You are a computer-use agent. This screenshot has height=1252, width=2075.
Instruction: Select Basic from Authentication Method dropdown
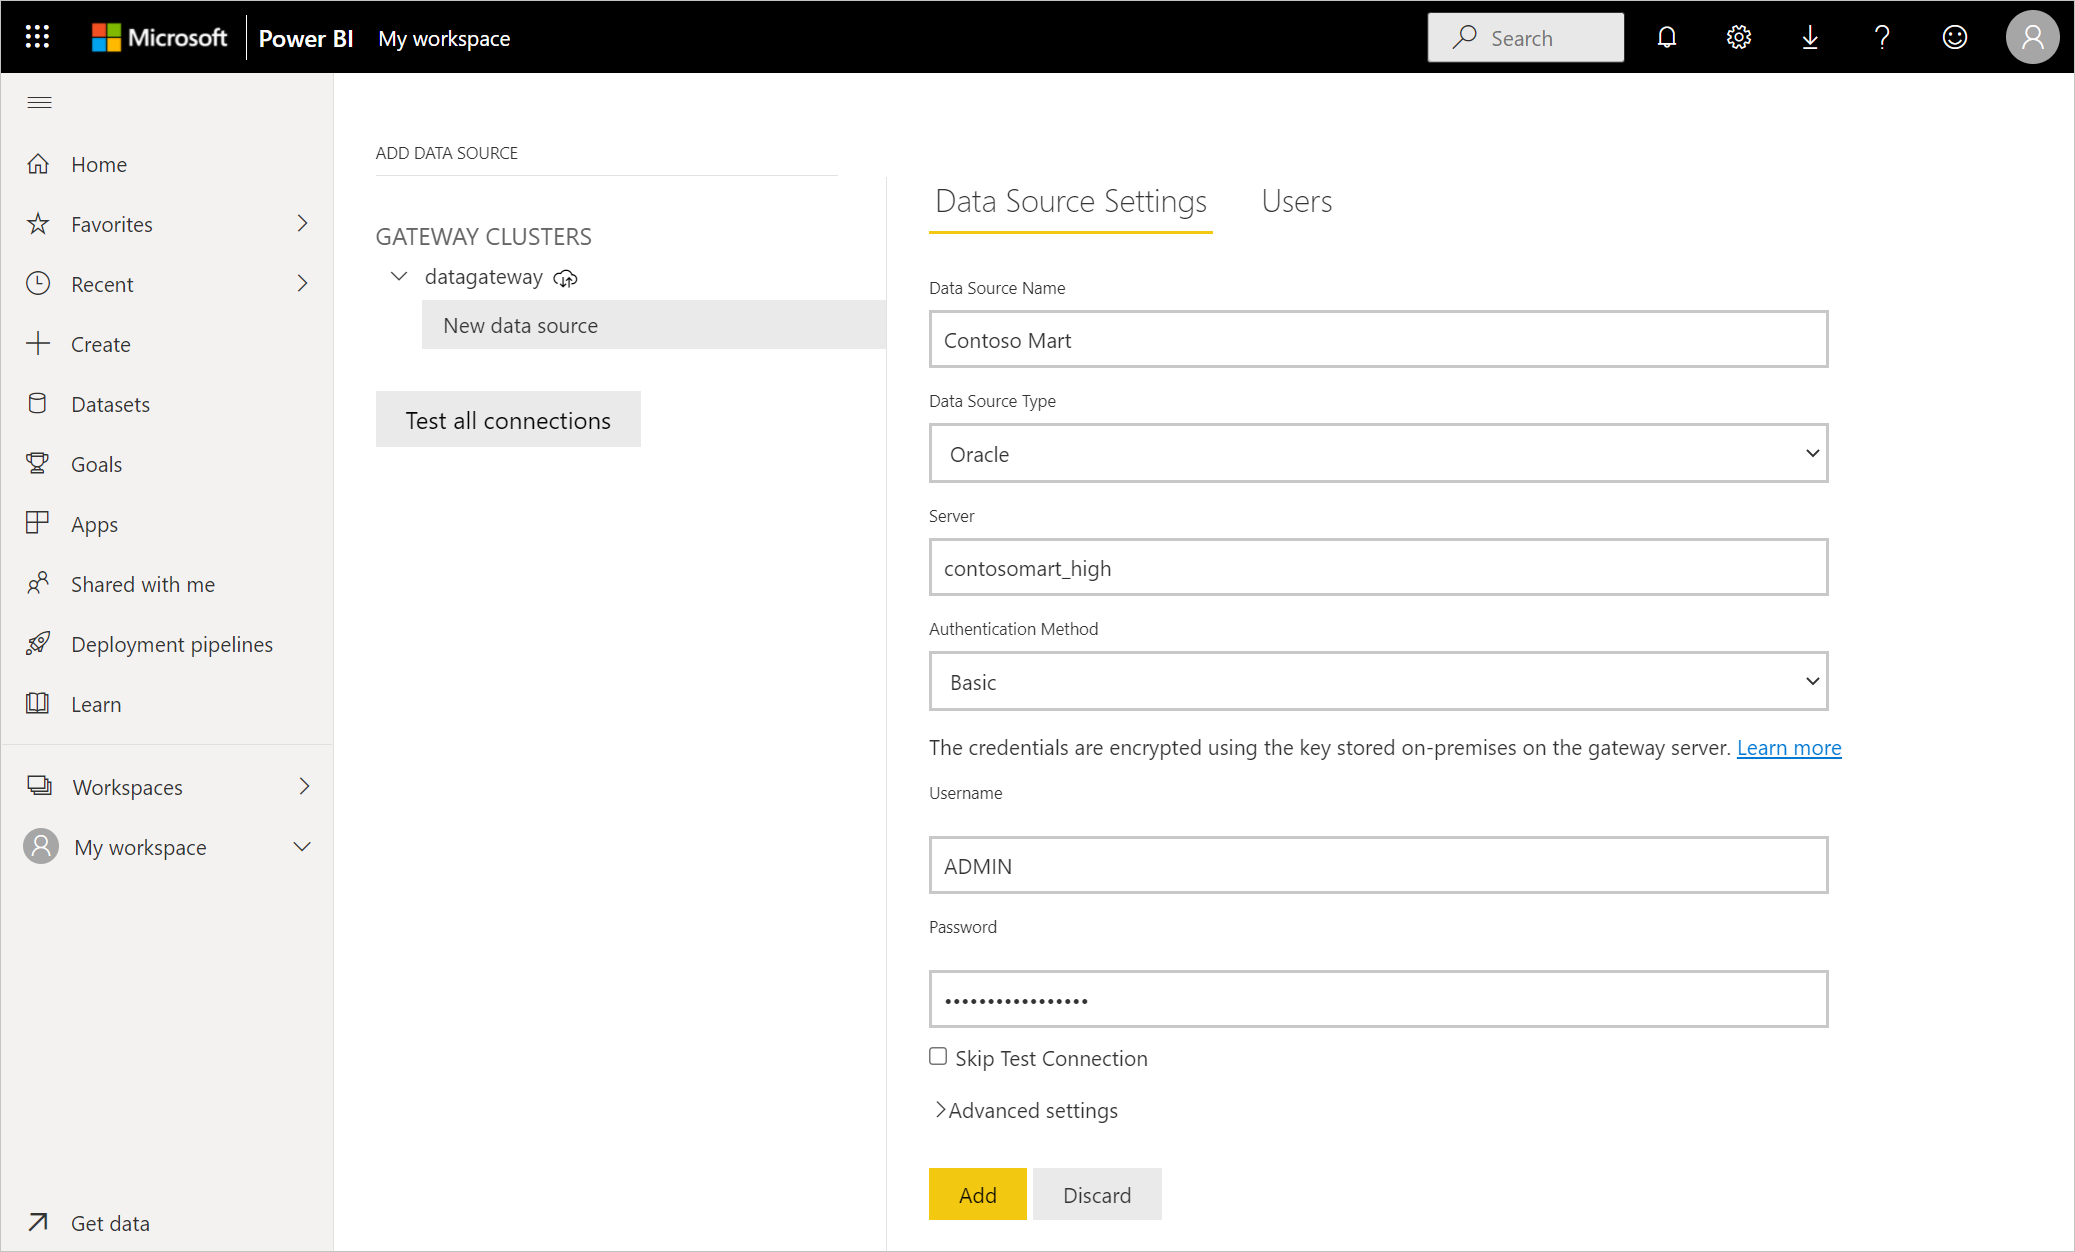tap(1378, 682)
